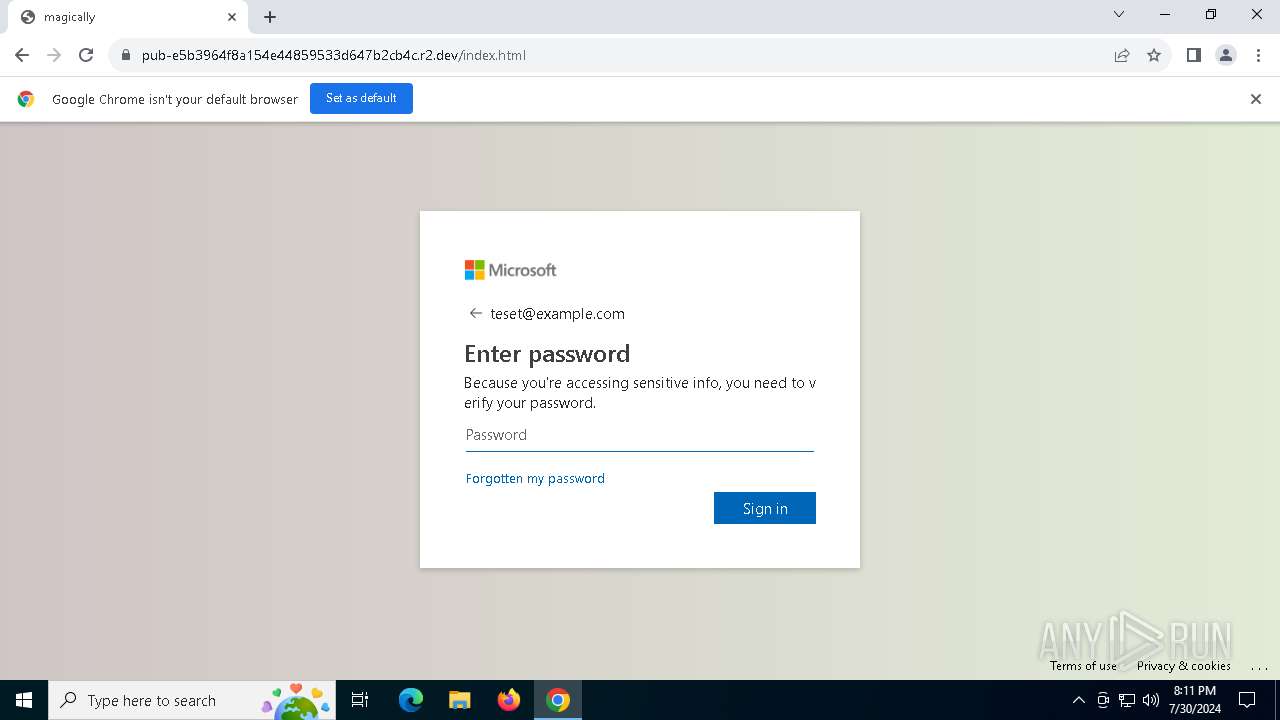Bookmark this page with the star icon
The height and width of the screenshot is (720, 1280).
(x=1154, y=55)
